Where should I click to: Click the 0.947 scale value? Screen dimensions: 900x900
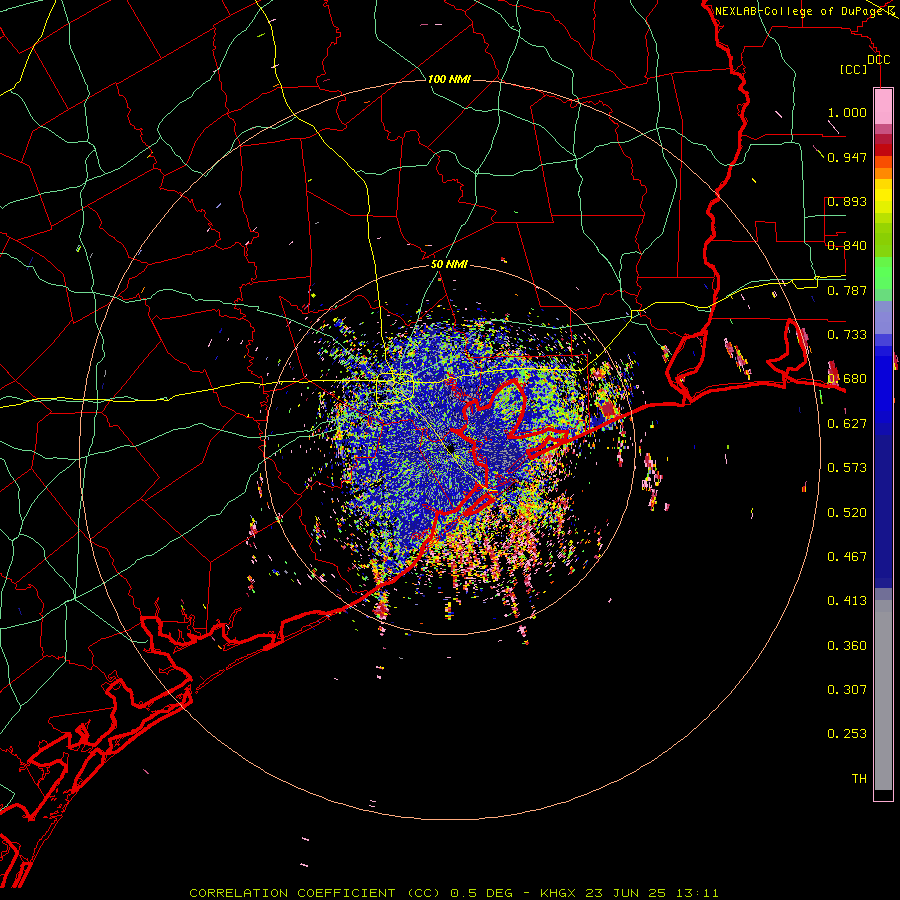(847, 157)
